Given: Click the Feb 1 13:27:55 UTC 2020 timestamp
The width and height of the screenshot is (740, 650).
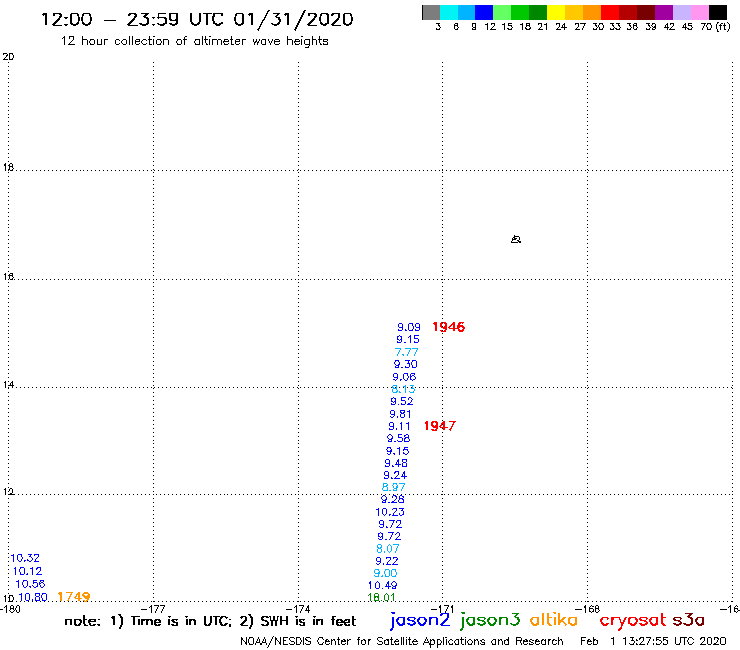Looking at the screenshot, I should (653, 641).
